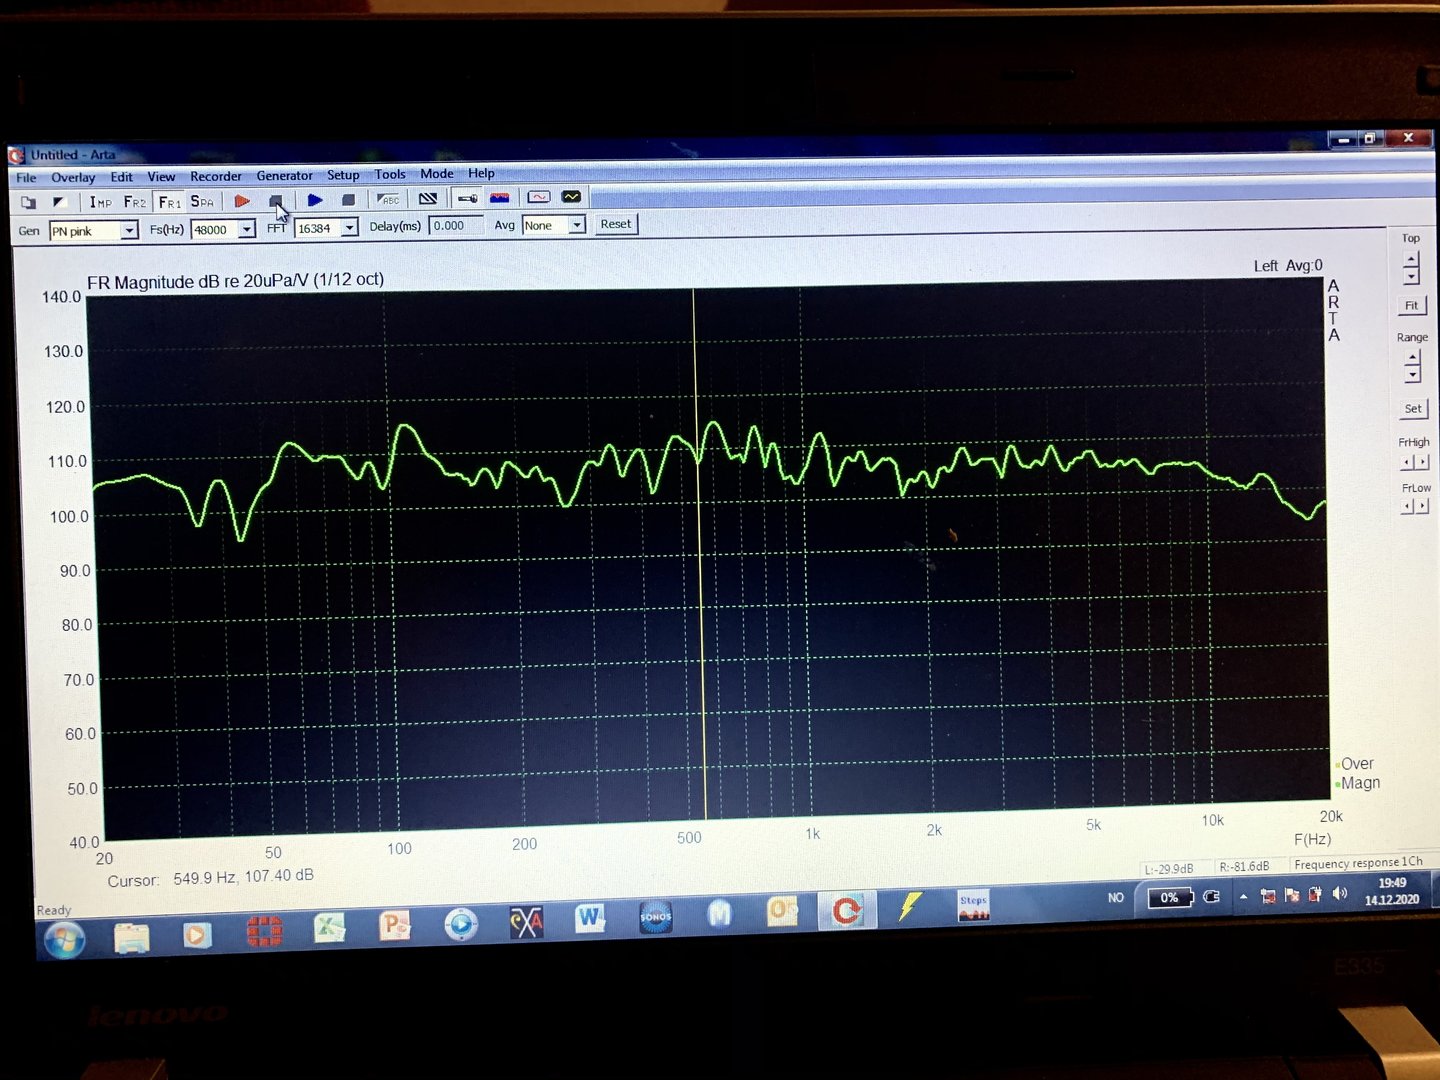The width and height of the screenshot is (1440, 1080).
Task: Click the Arta icon in the taskbar
Action: tap(846, 911)
